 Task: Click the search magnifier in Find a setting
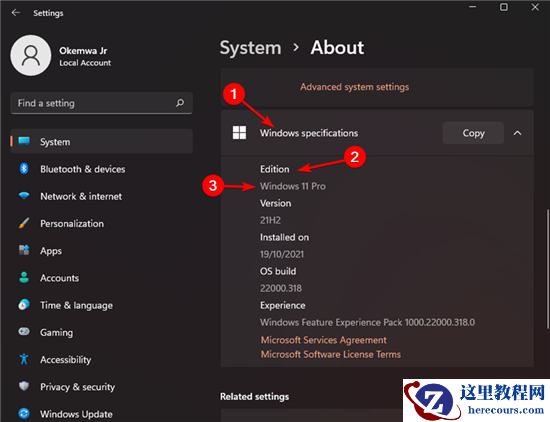[x=180, y=103]
